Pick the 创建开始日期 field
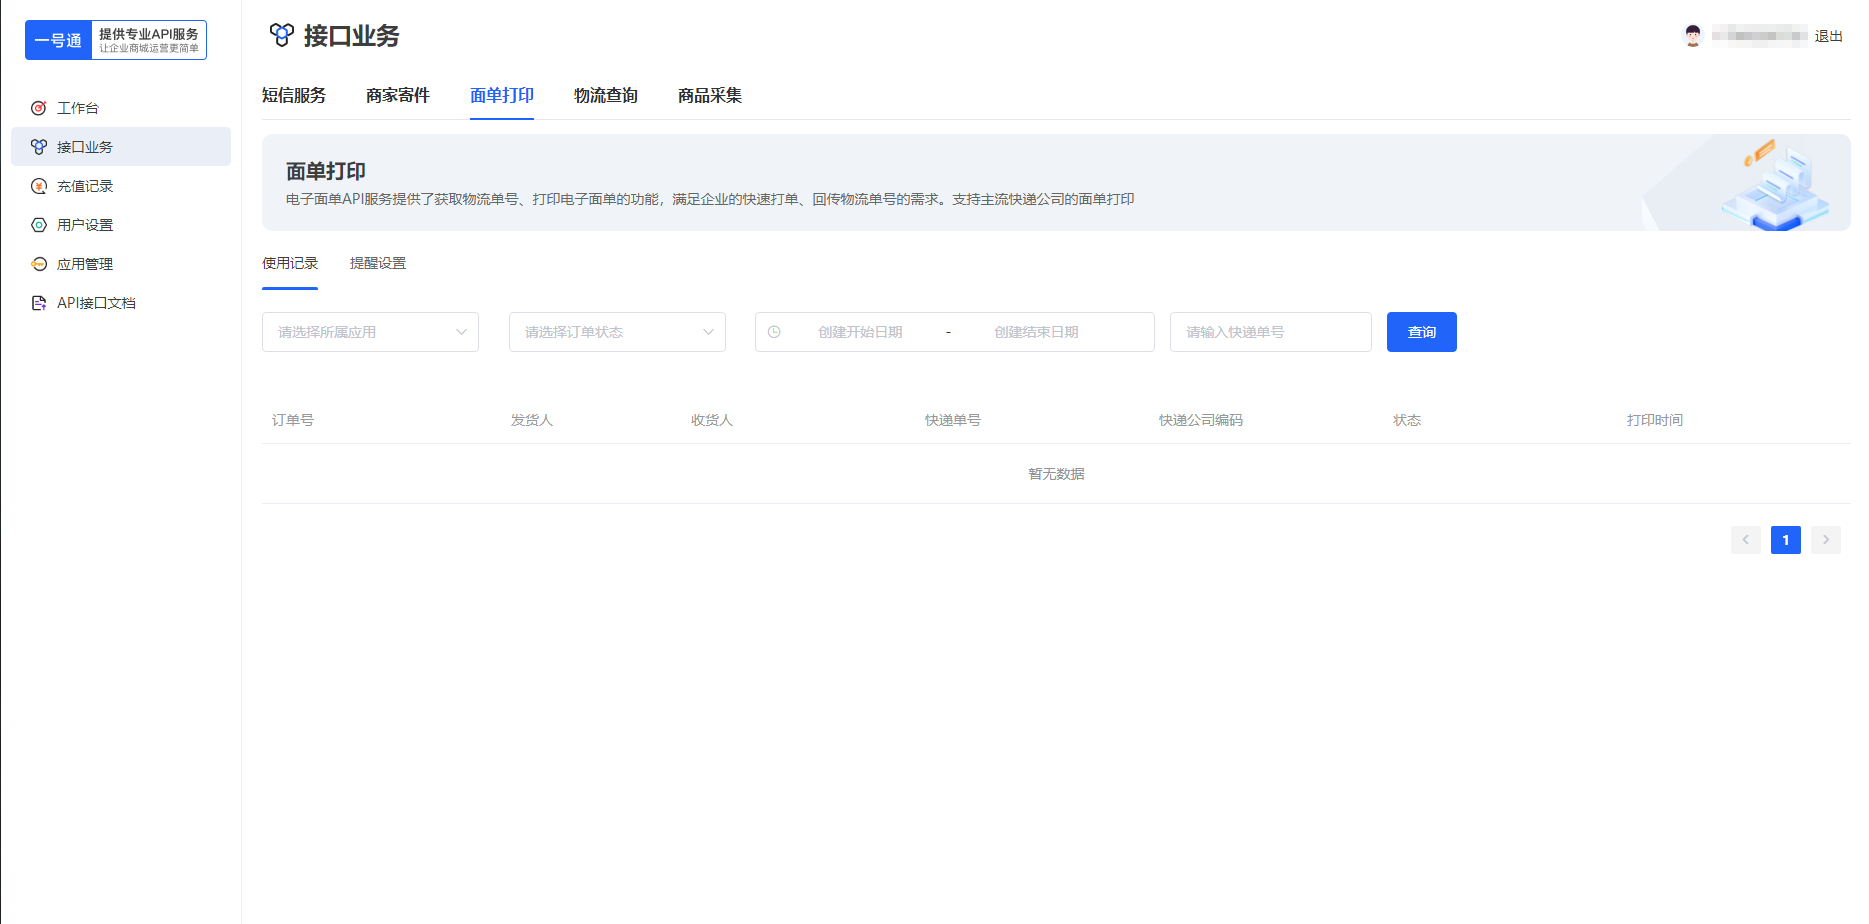1869x924 pixels. click(860, 332)
